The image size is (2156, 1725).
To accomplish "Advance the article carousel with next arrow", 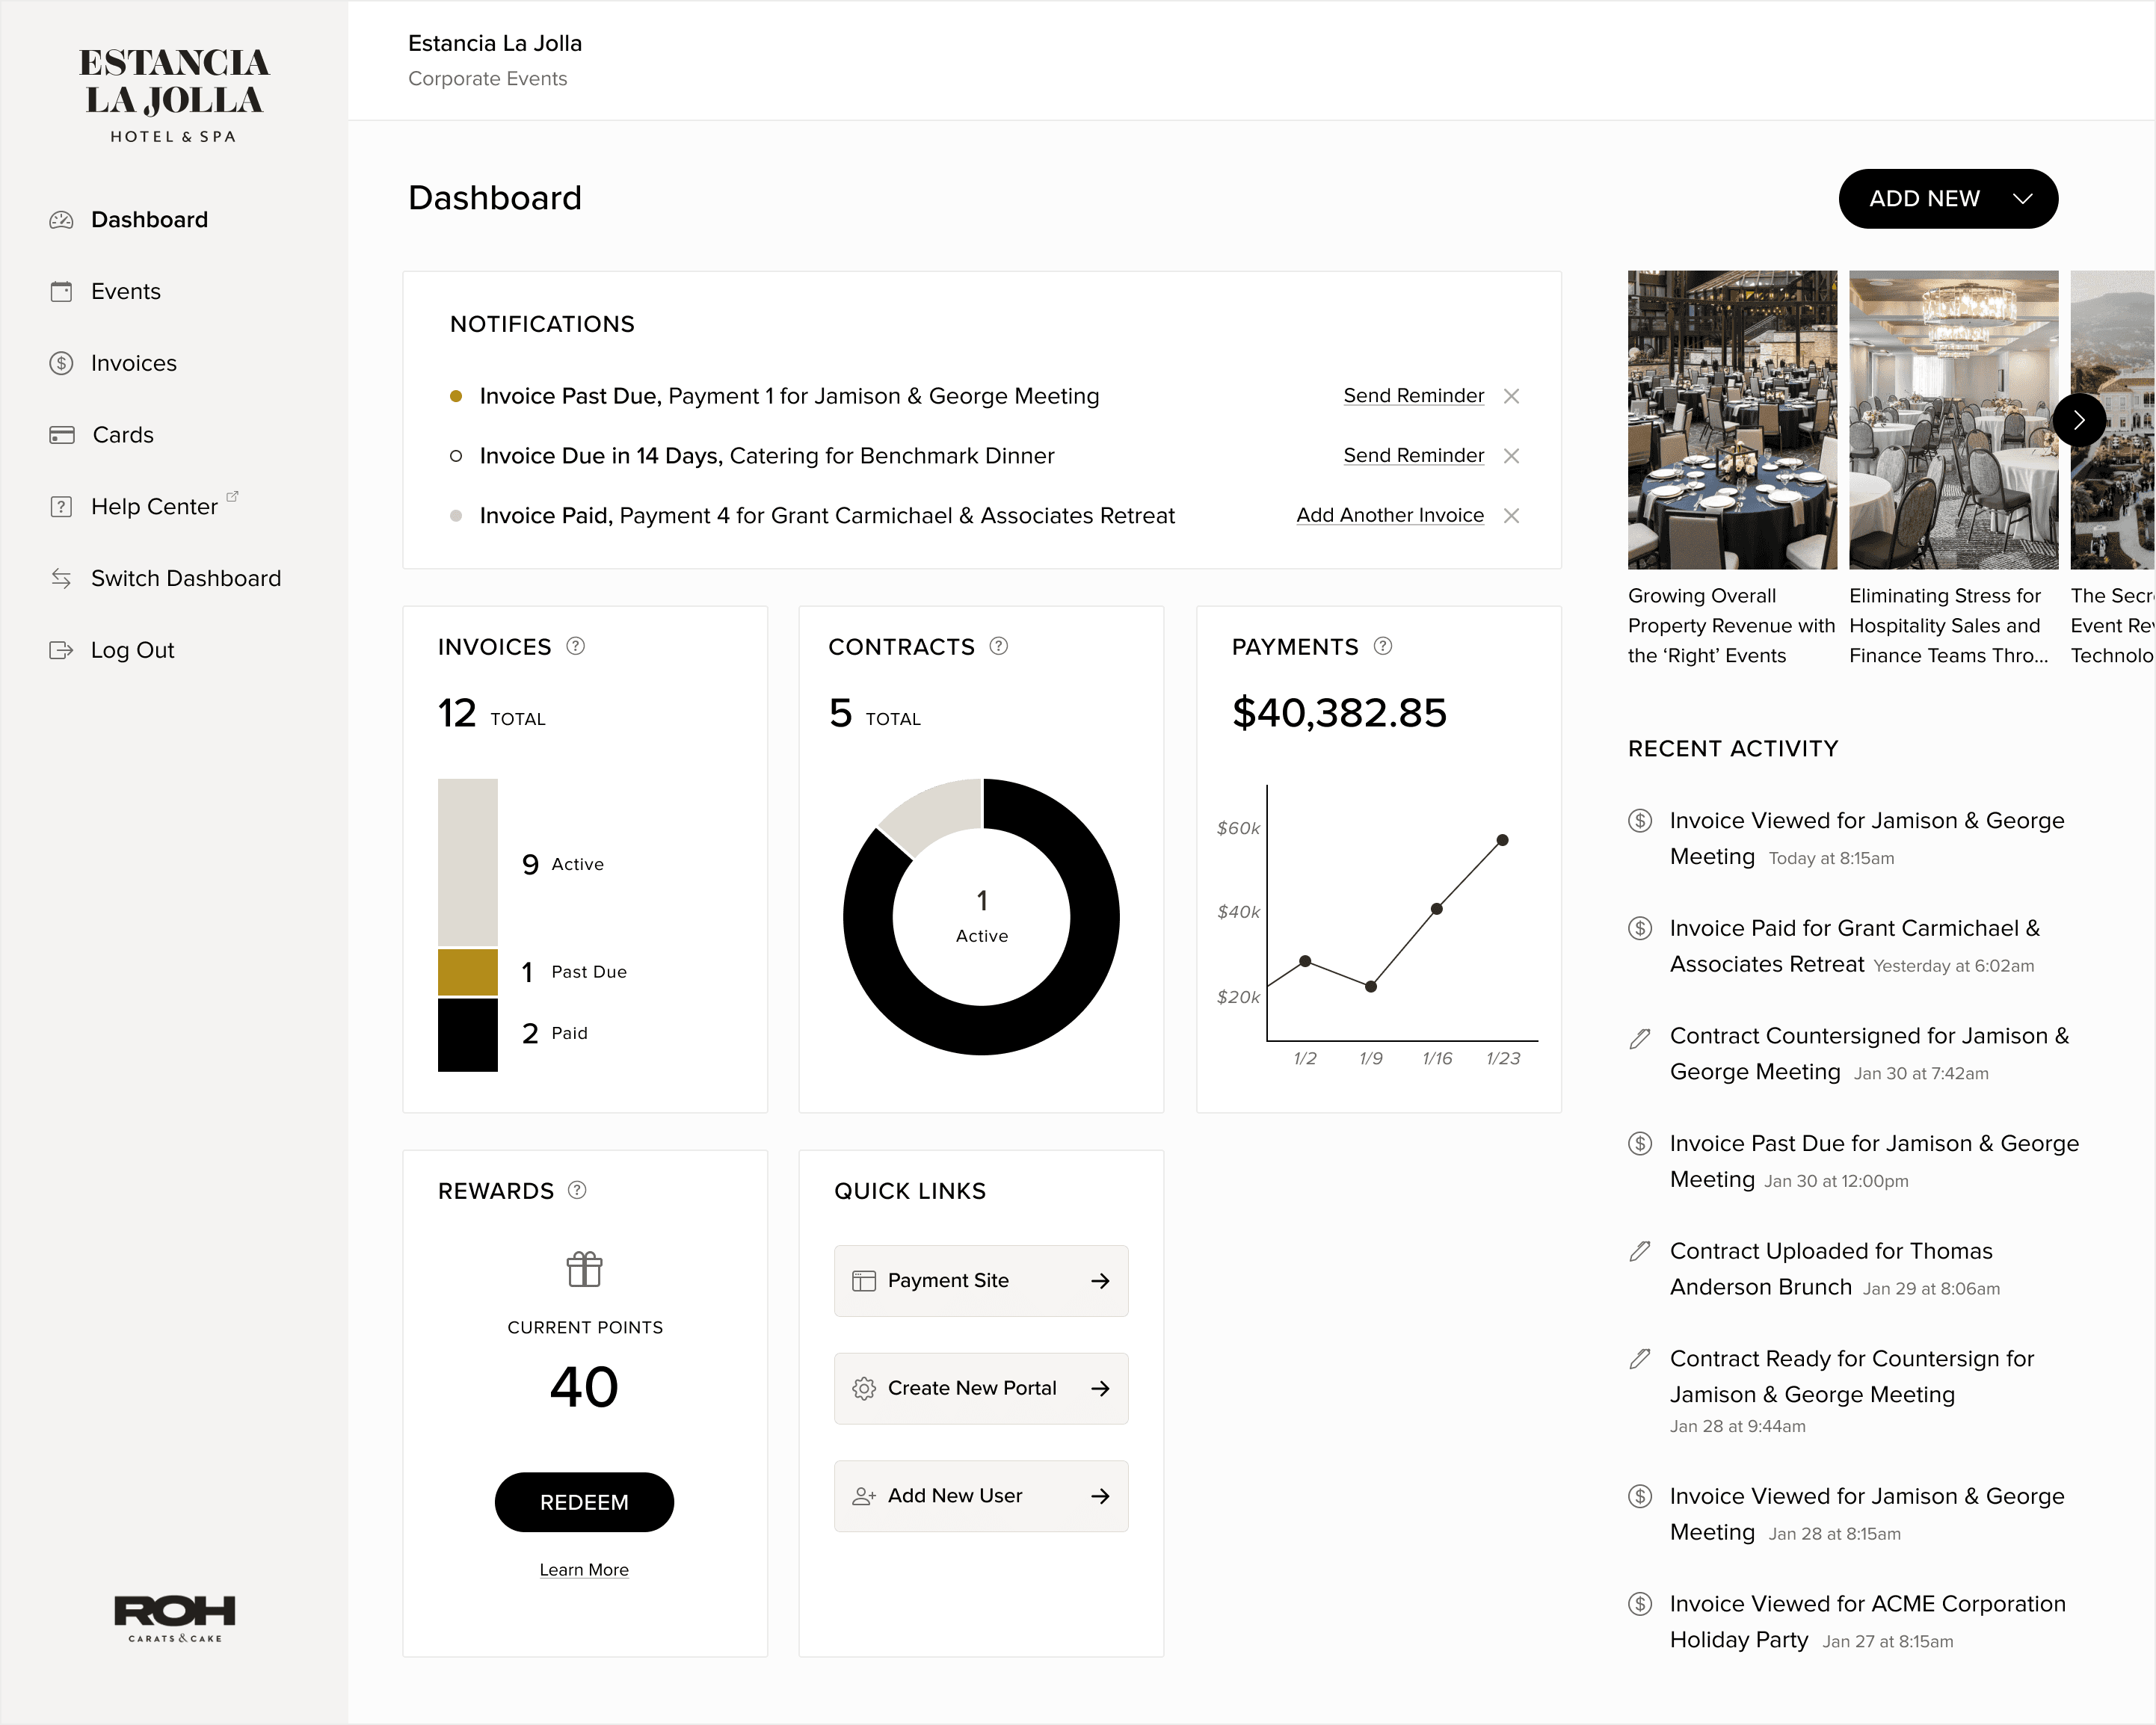I will tap(2078, 420).
